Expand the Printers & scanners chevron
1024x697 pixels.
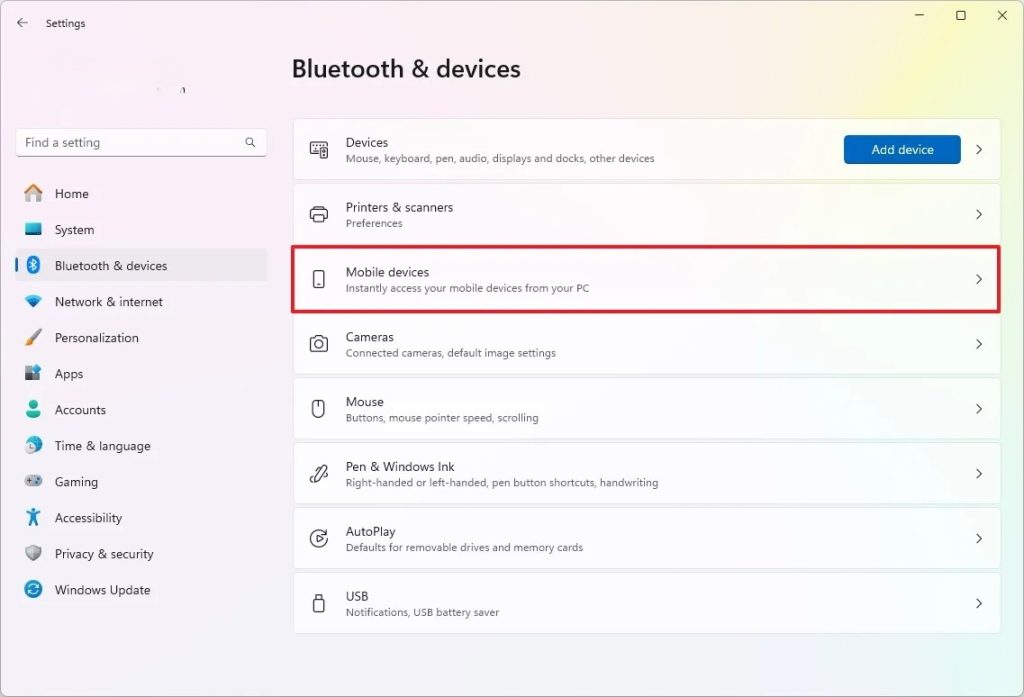click(979, 214)
